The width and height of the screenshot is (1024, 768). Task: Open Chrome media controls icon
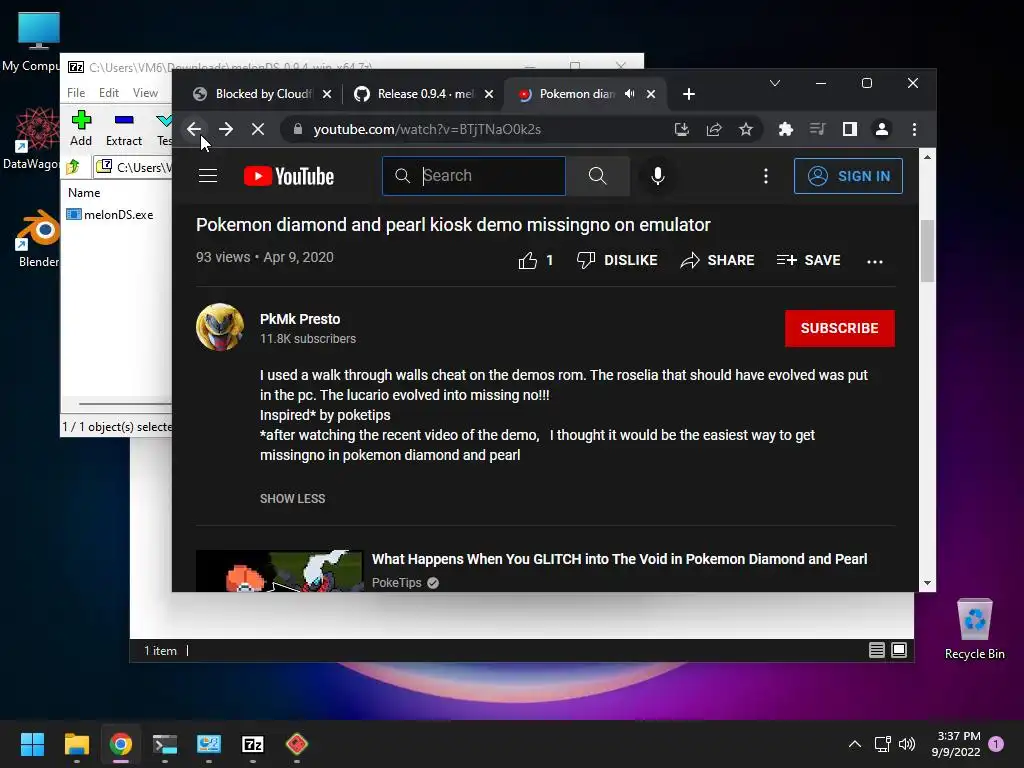[818, 129]
